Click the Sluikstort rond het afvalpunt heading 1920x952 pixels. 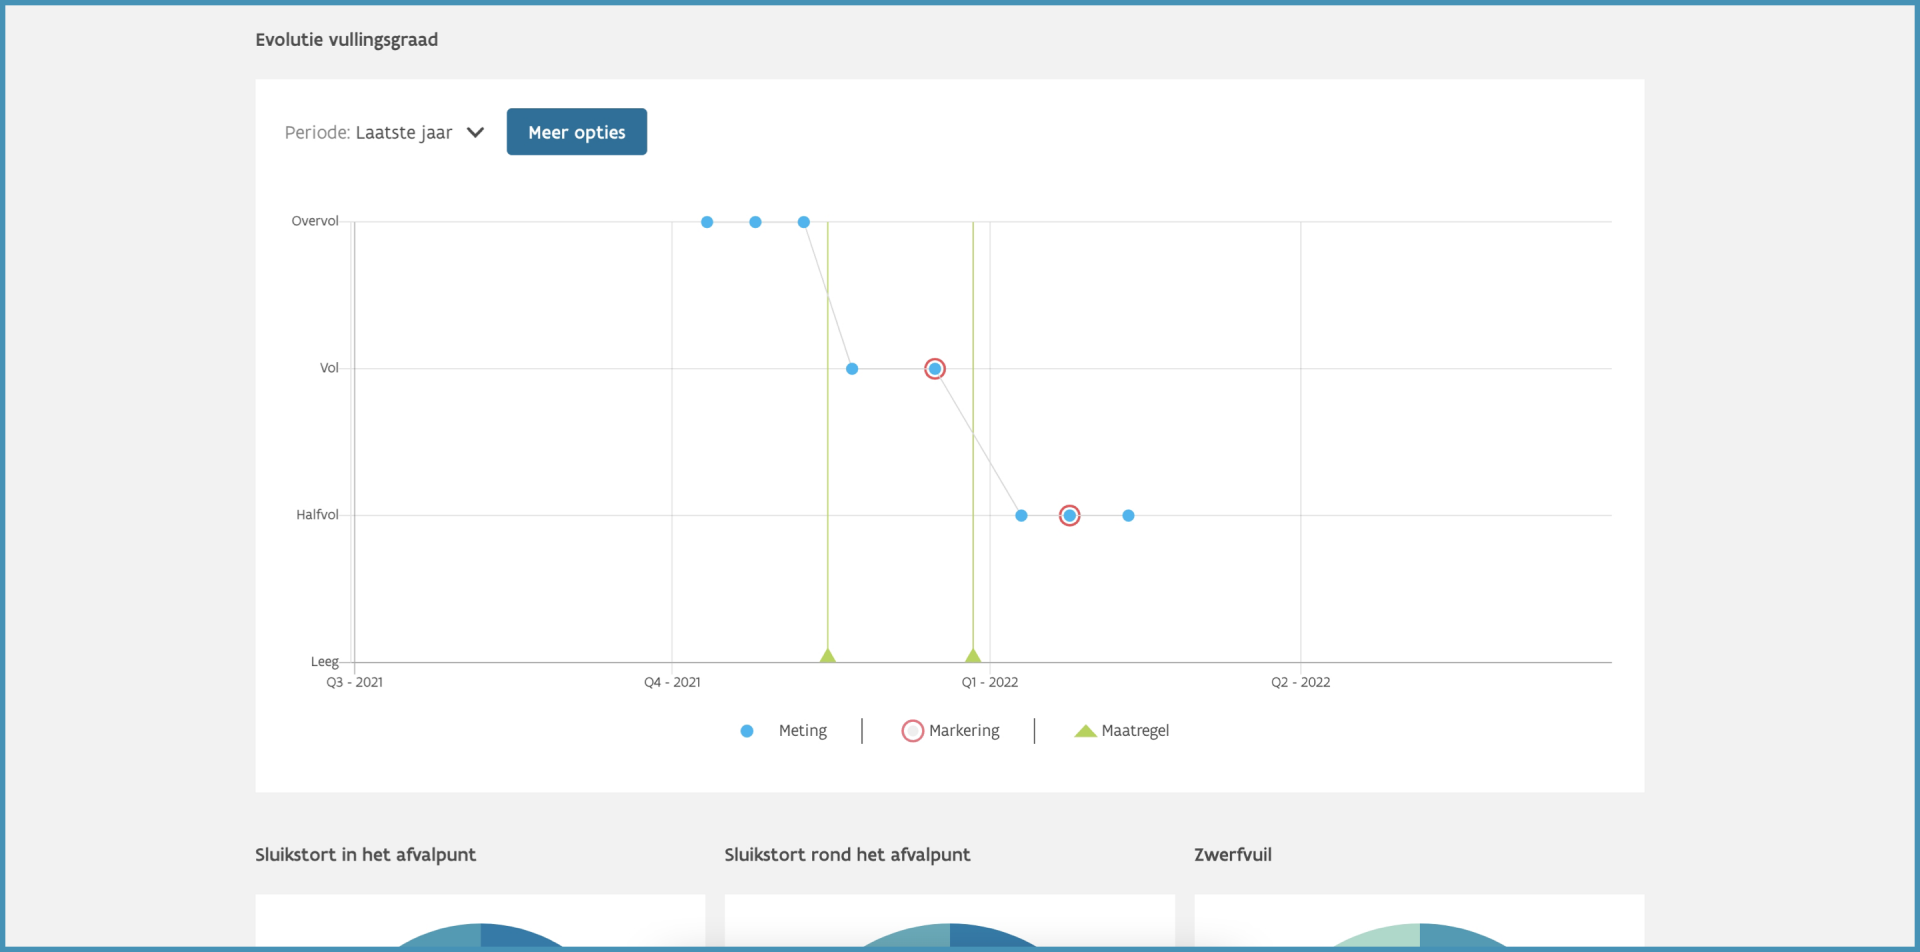coord(848,855)
